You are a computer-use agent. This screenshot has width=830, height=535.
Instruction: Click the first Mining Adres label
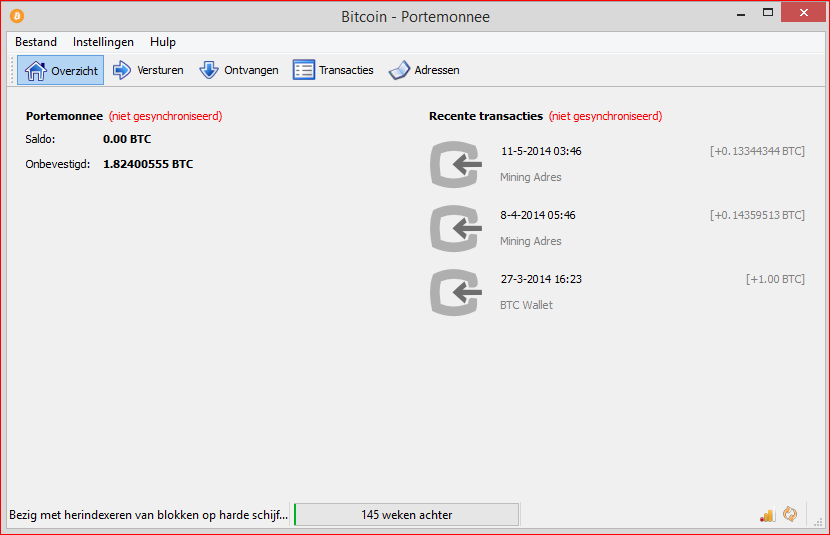pyautogui.click(x=530, y=177)
